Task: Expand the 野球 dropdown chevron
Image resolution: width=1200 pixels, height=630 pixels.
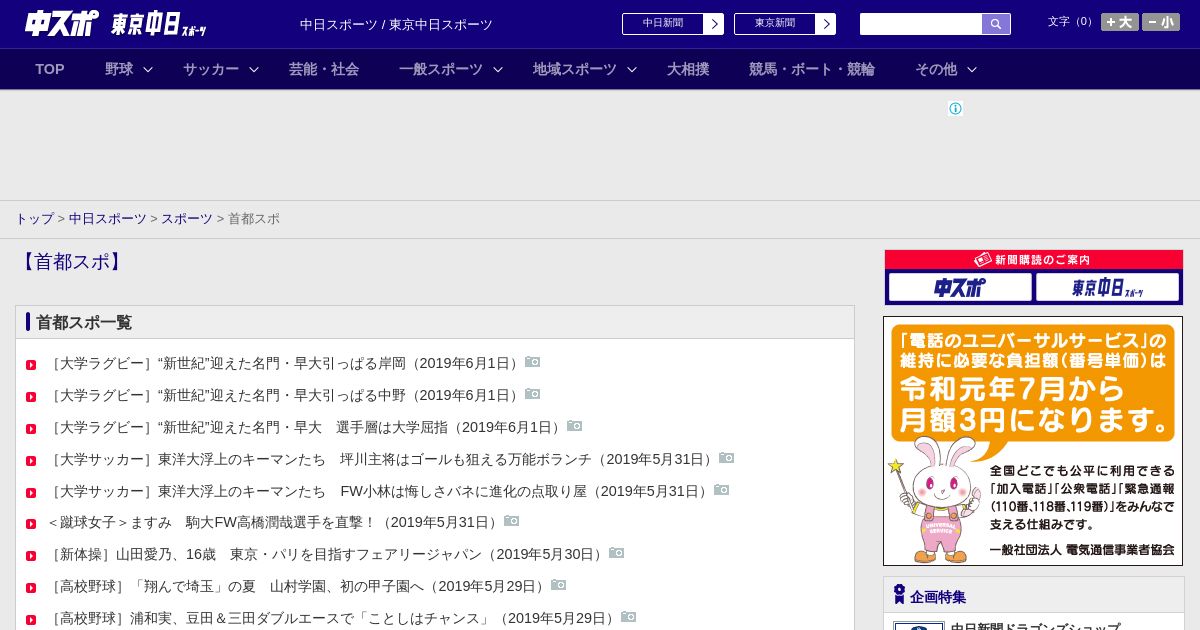Action: tap(148, 69)
